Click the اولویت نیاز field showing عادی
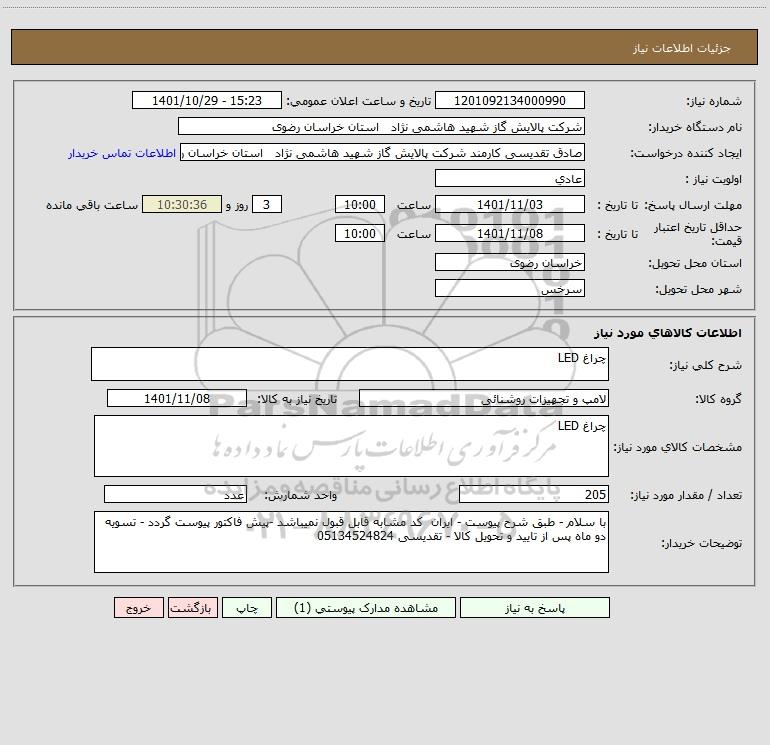The width and height of the screenshot is (770, 745). tap(510, 178)
